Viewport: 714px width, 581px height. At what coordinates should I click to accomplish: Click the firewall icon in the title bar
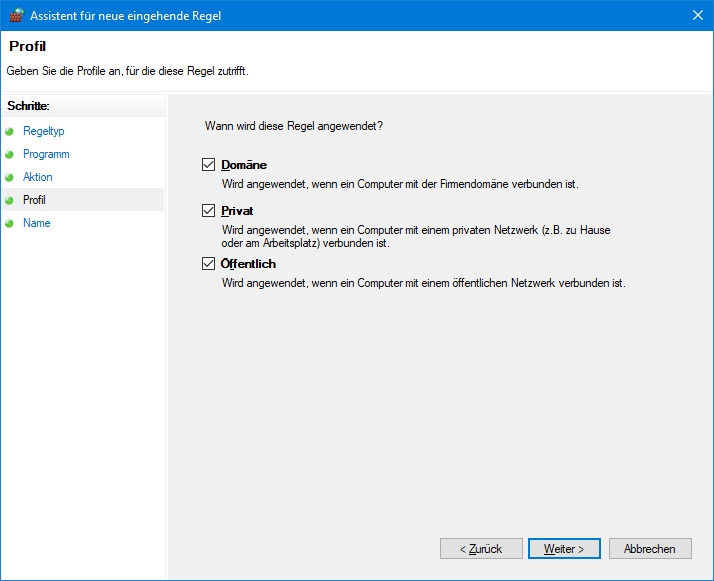[16, 15]
